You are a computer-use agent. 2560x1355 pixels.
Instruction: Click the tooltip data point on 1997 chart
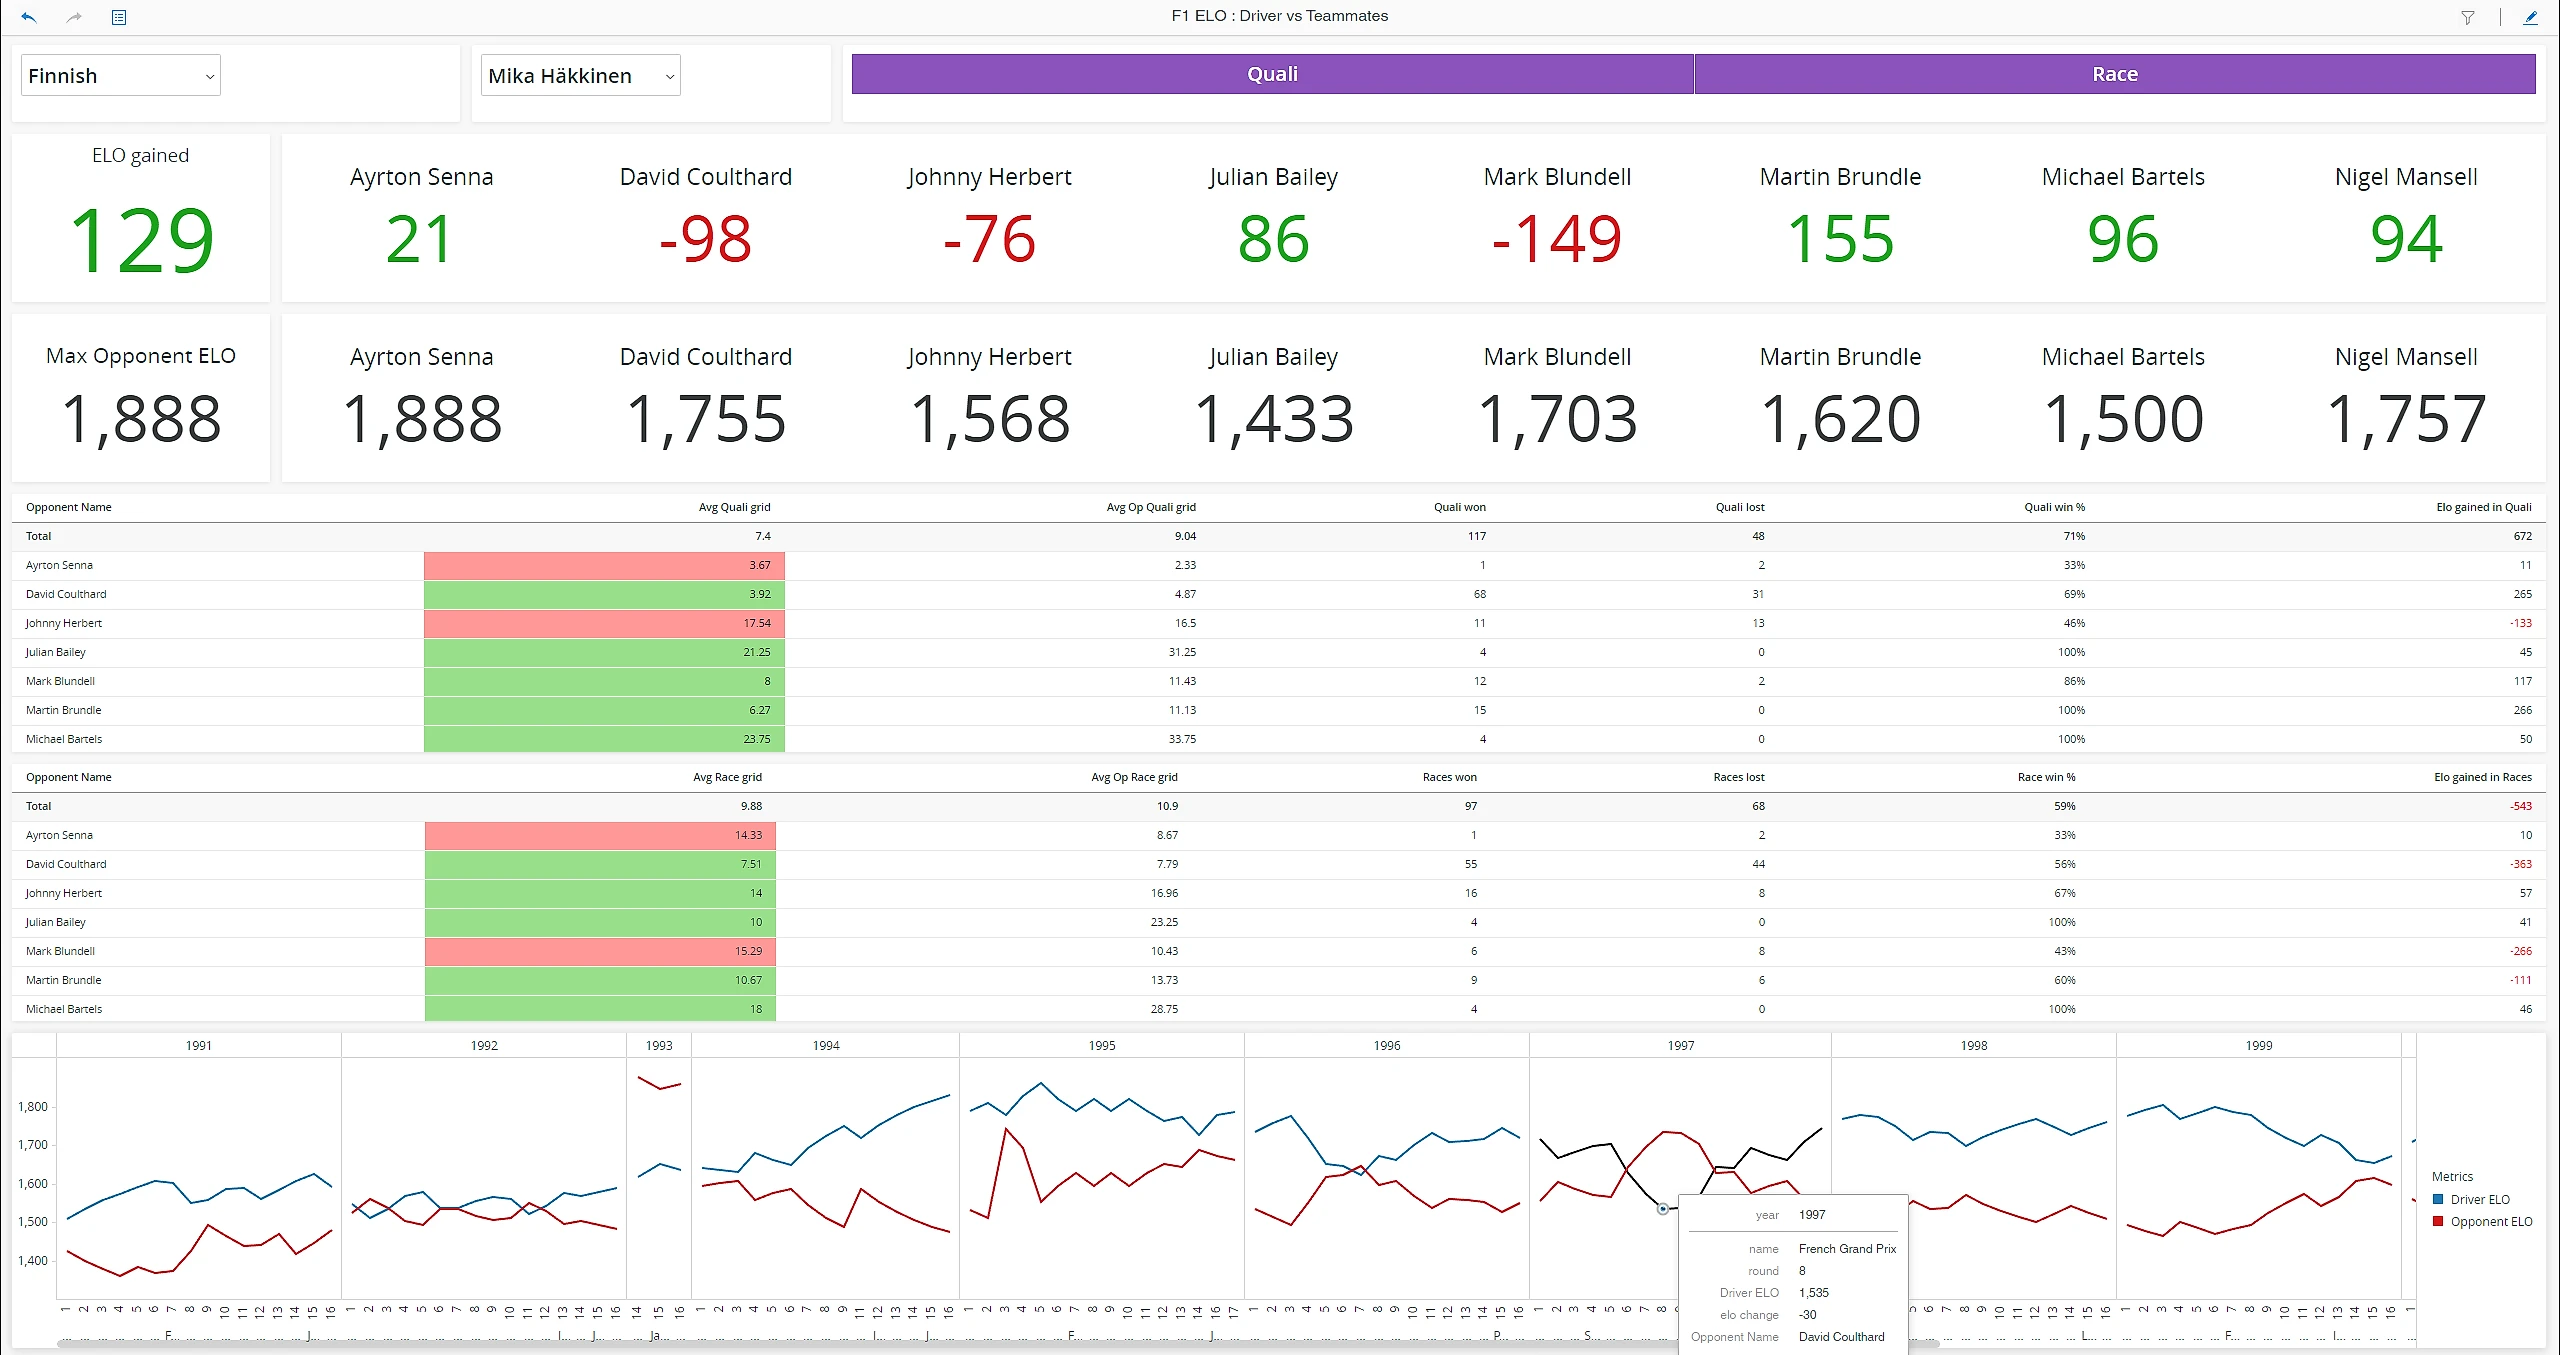(1664, 1209)
